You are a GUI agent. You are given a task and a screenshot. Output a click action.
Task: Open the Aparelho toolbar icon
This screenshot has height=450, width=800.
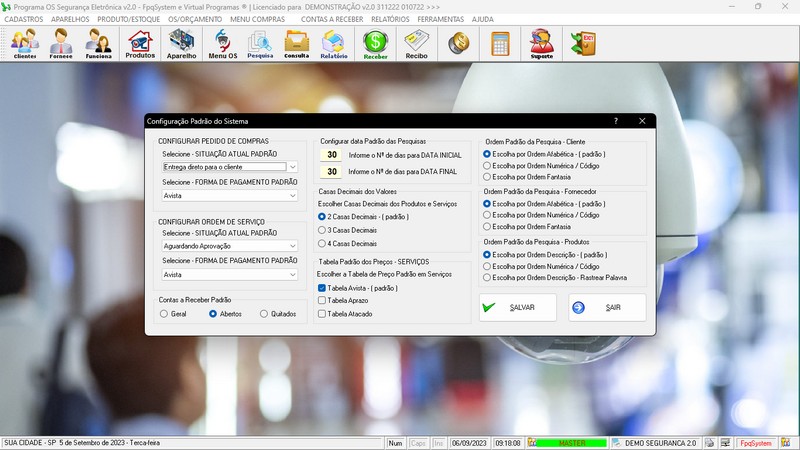tap(182, 44)
